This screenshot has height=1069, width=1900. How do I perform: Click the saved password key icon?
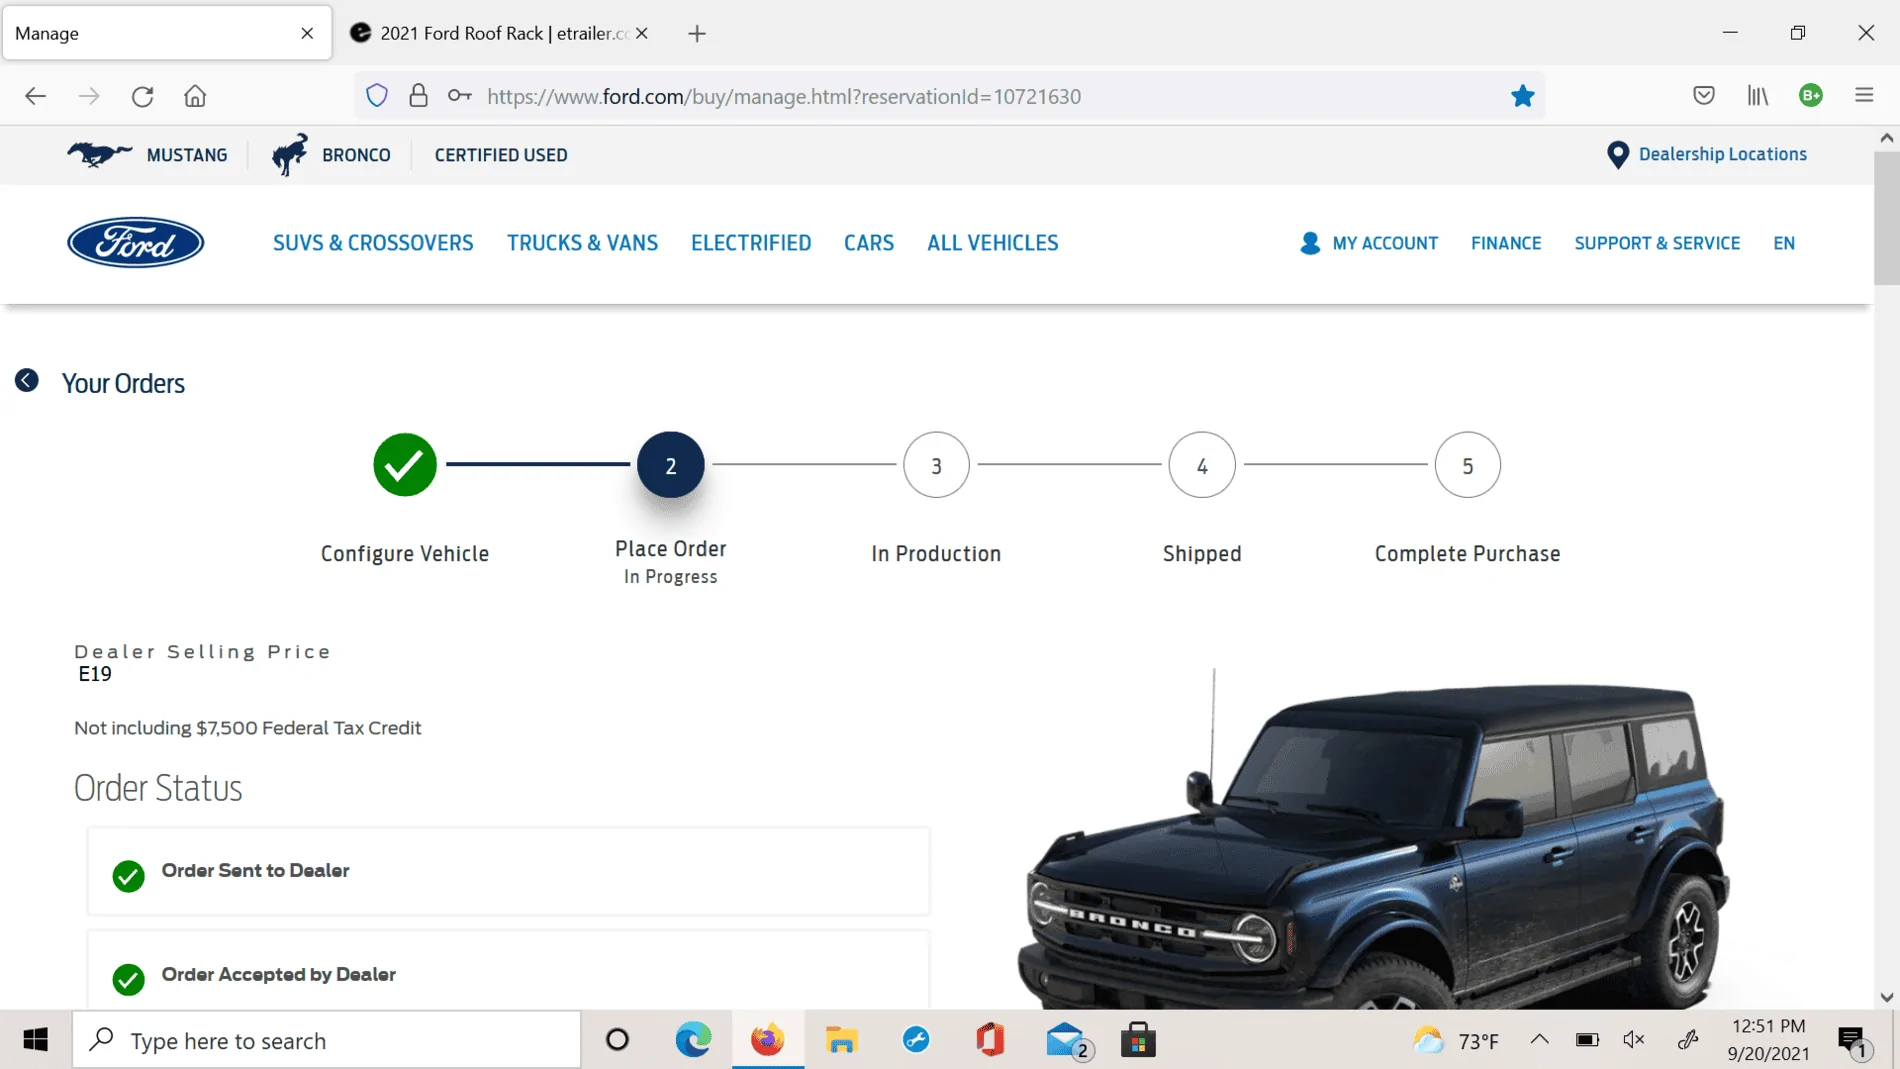click(459, 96)
